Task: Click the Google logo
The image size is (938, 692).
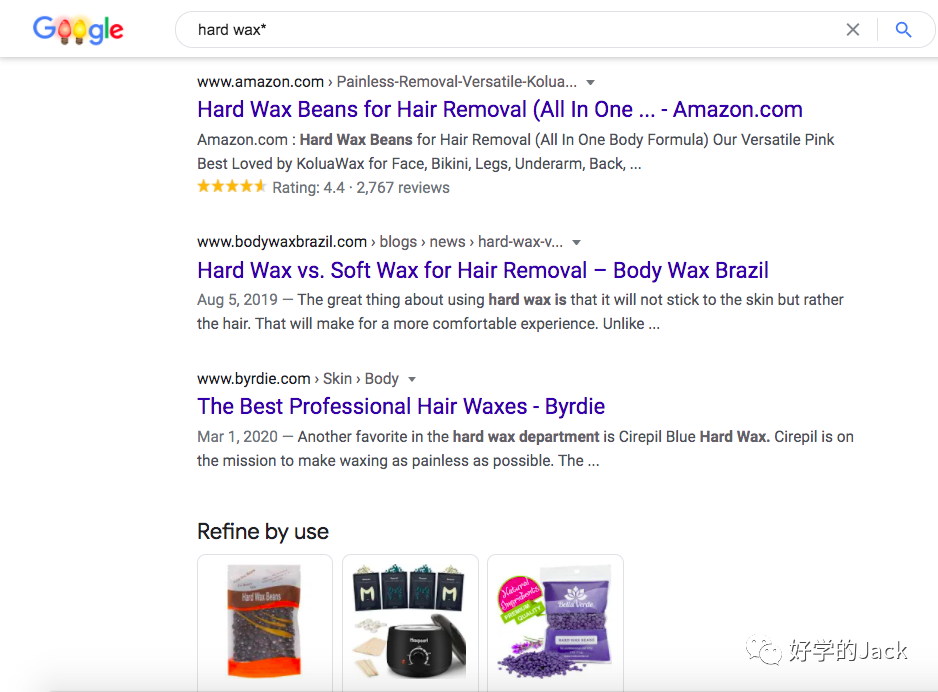Action: pos(78,30)
